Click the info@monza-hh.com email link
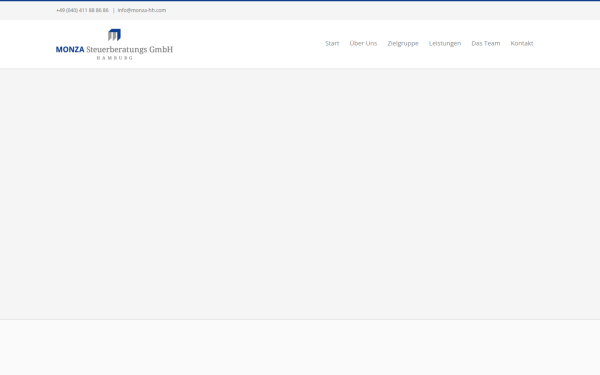Image resolution: width=600 pixels, height=375 pixels. [142, 10]
